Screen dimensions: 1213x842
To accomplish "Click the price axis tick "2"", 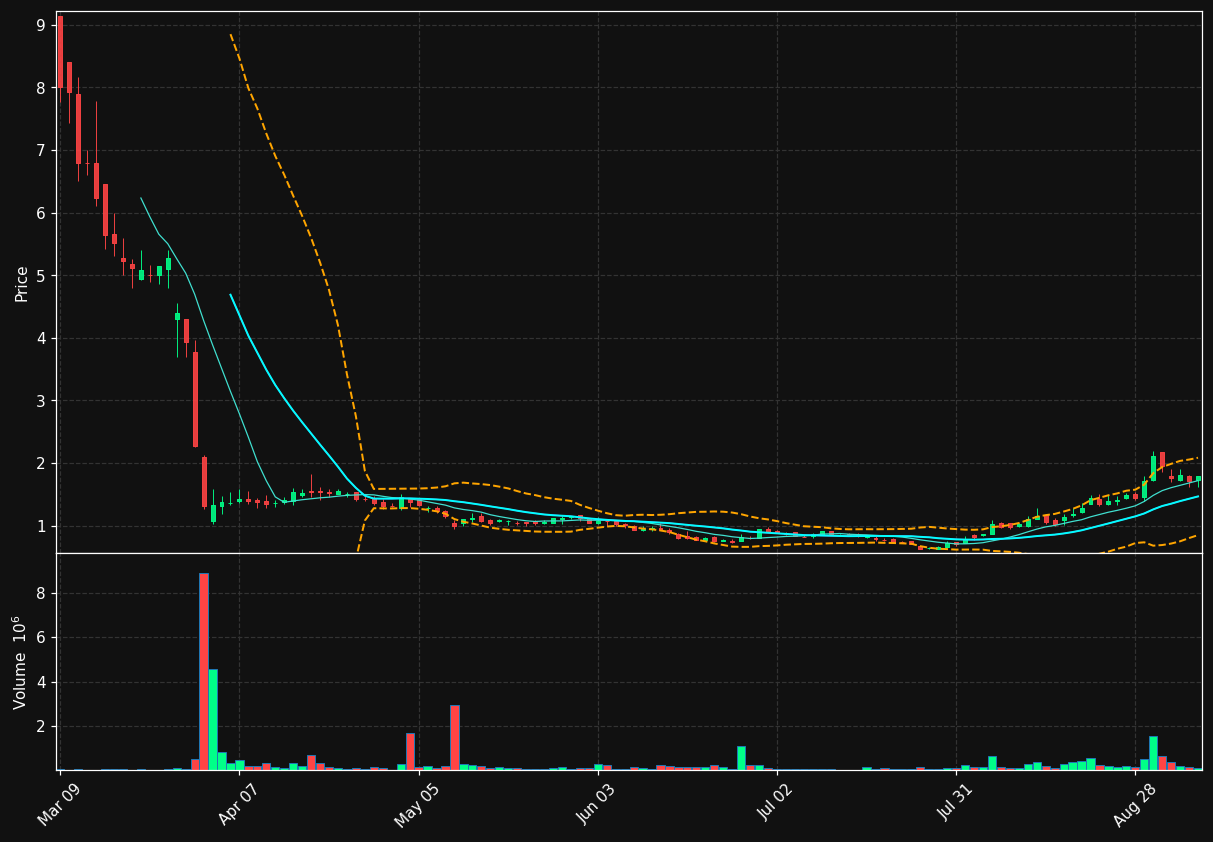I will pyautogui.click(x=41, y=464).
